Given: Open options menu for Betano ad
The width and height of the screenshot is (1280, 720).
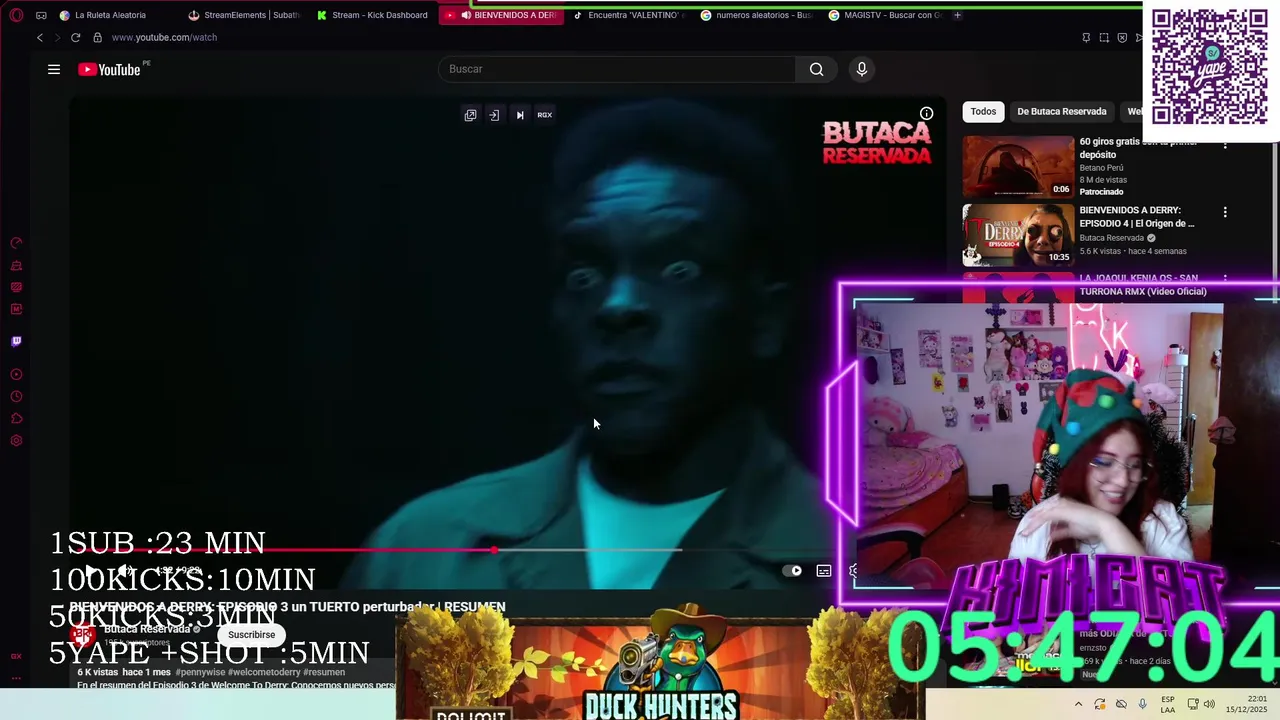Looking at the screenshot, I should click(x=1225, y=145).
